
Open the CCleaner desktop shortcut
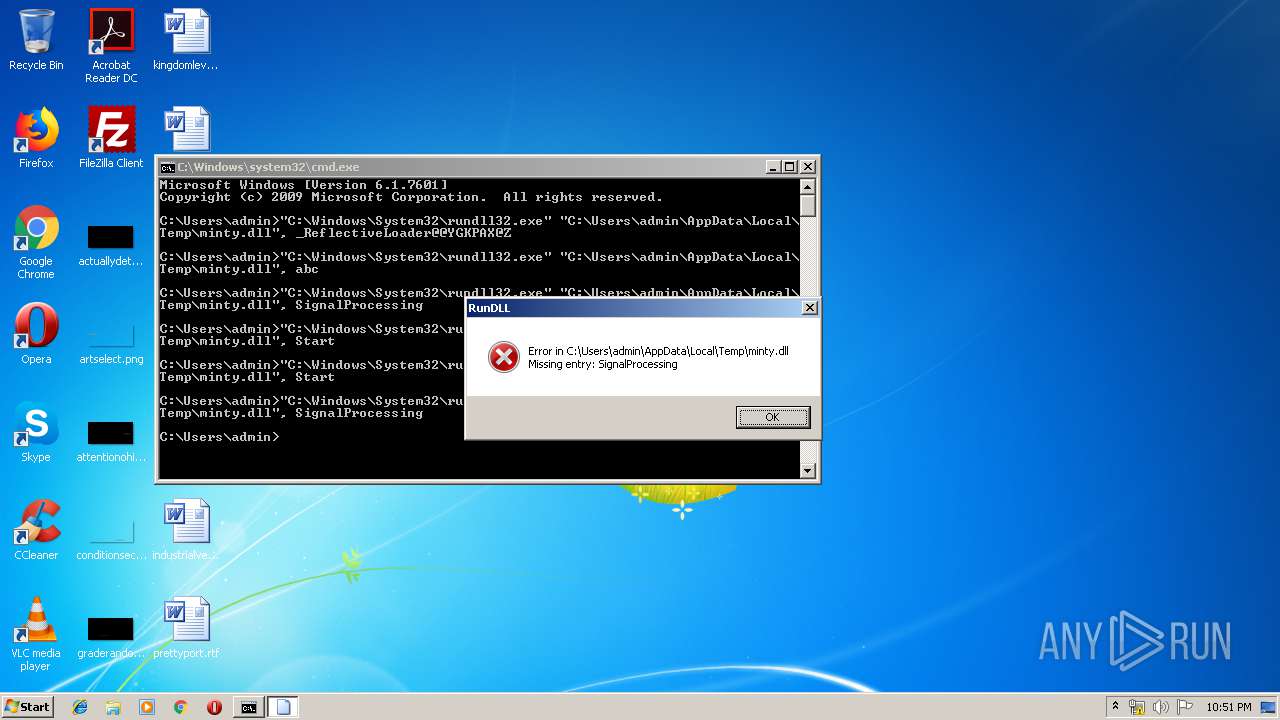(x=36, y=530)
